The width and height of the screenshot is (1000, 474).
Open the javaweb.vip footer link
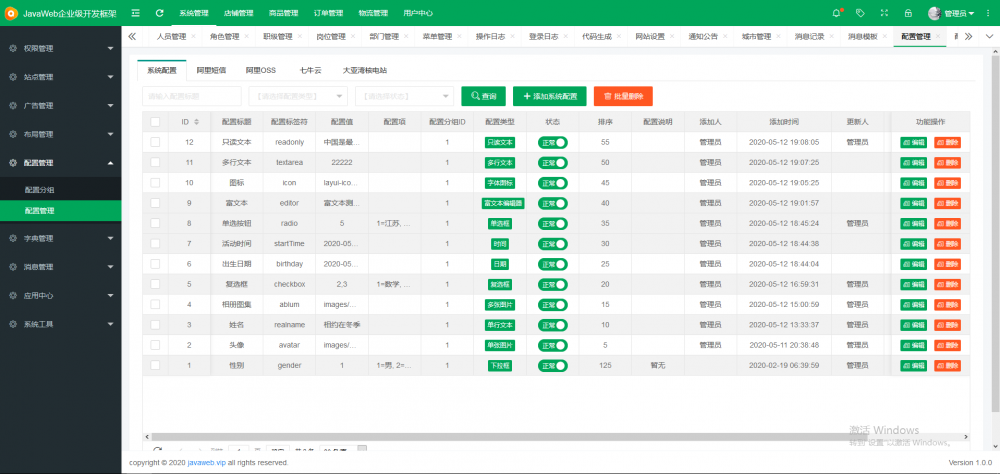pyautogui.click(x=207, y=463)
